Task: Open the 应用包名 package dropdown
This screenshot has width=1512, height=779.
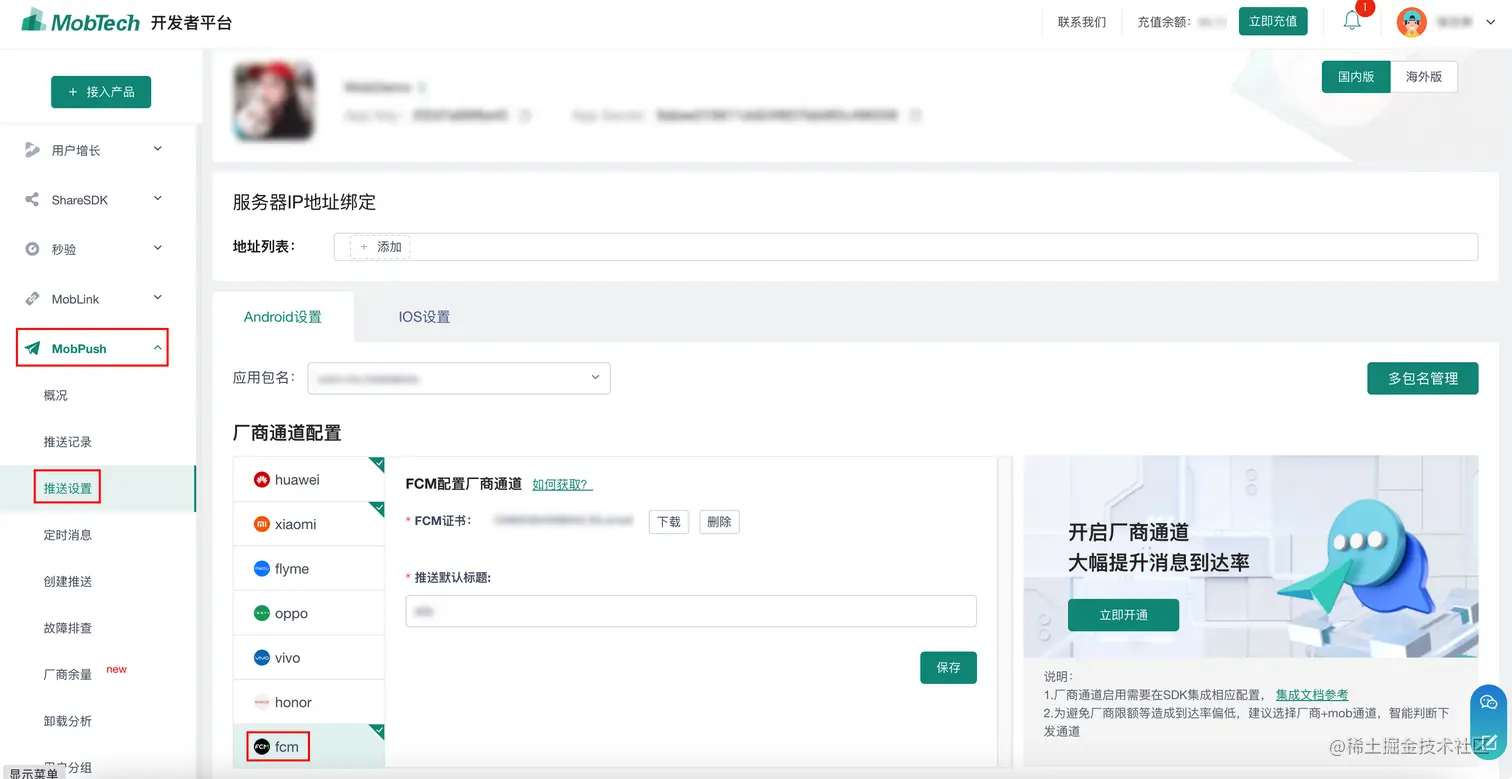Action: pos(459,378)
